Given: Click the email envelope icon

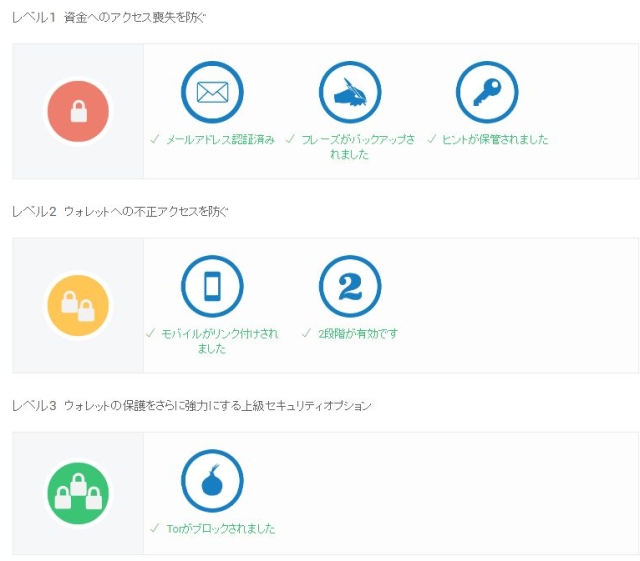Looking at the screenshot, I should click(x=212, y=92).
